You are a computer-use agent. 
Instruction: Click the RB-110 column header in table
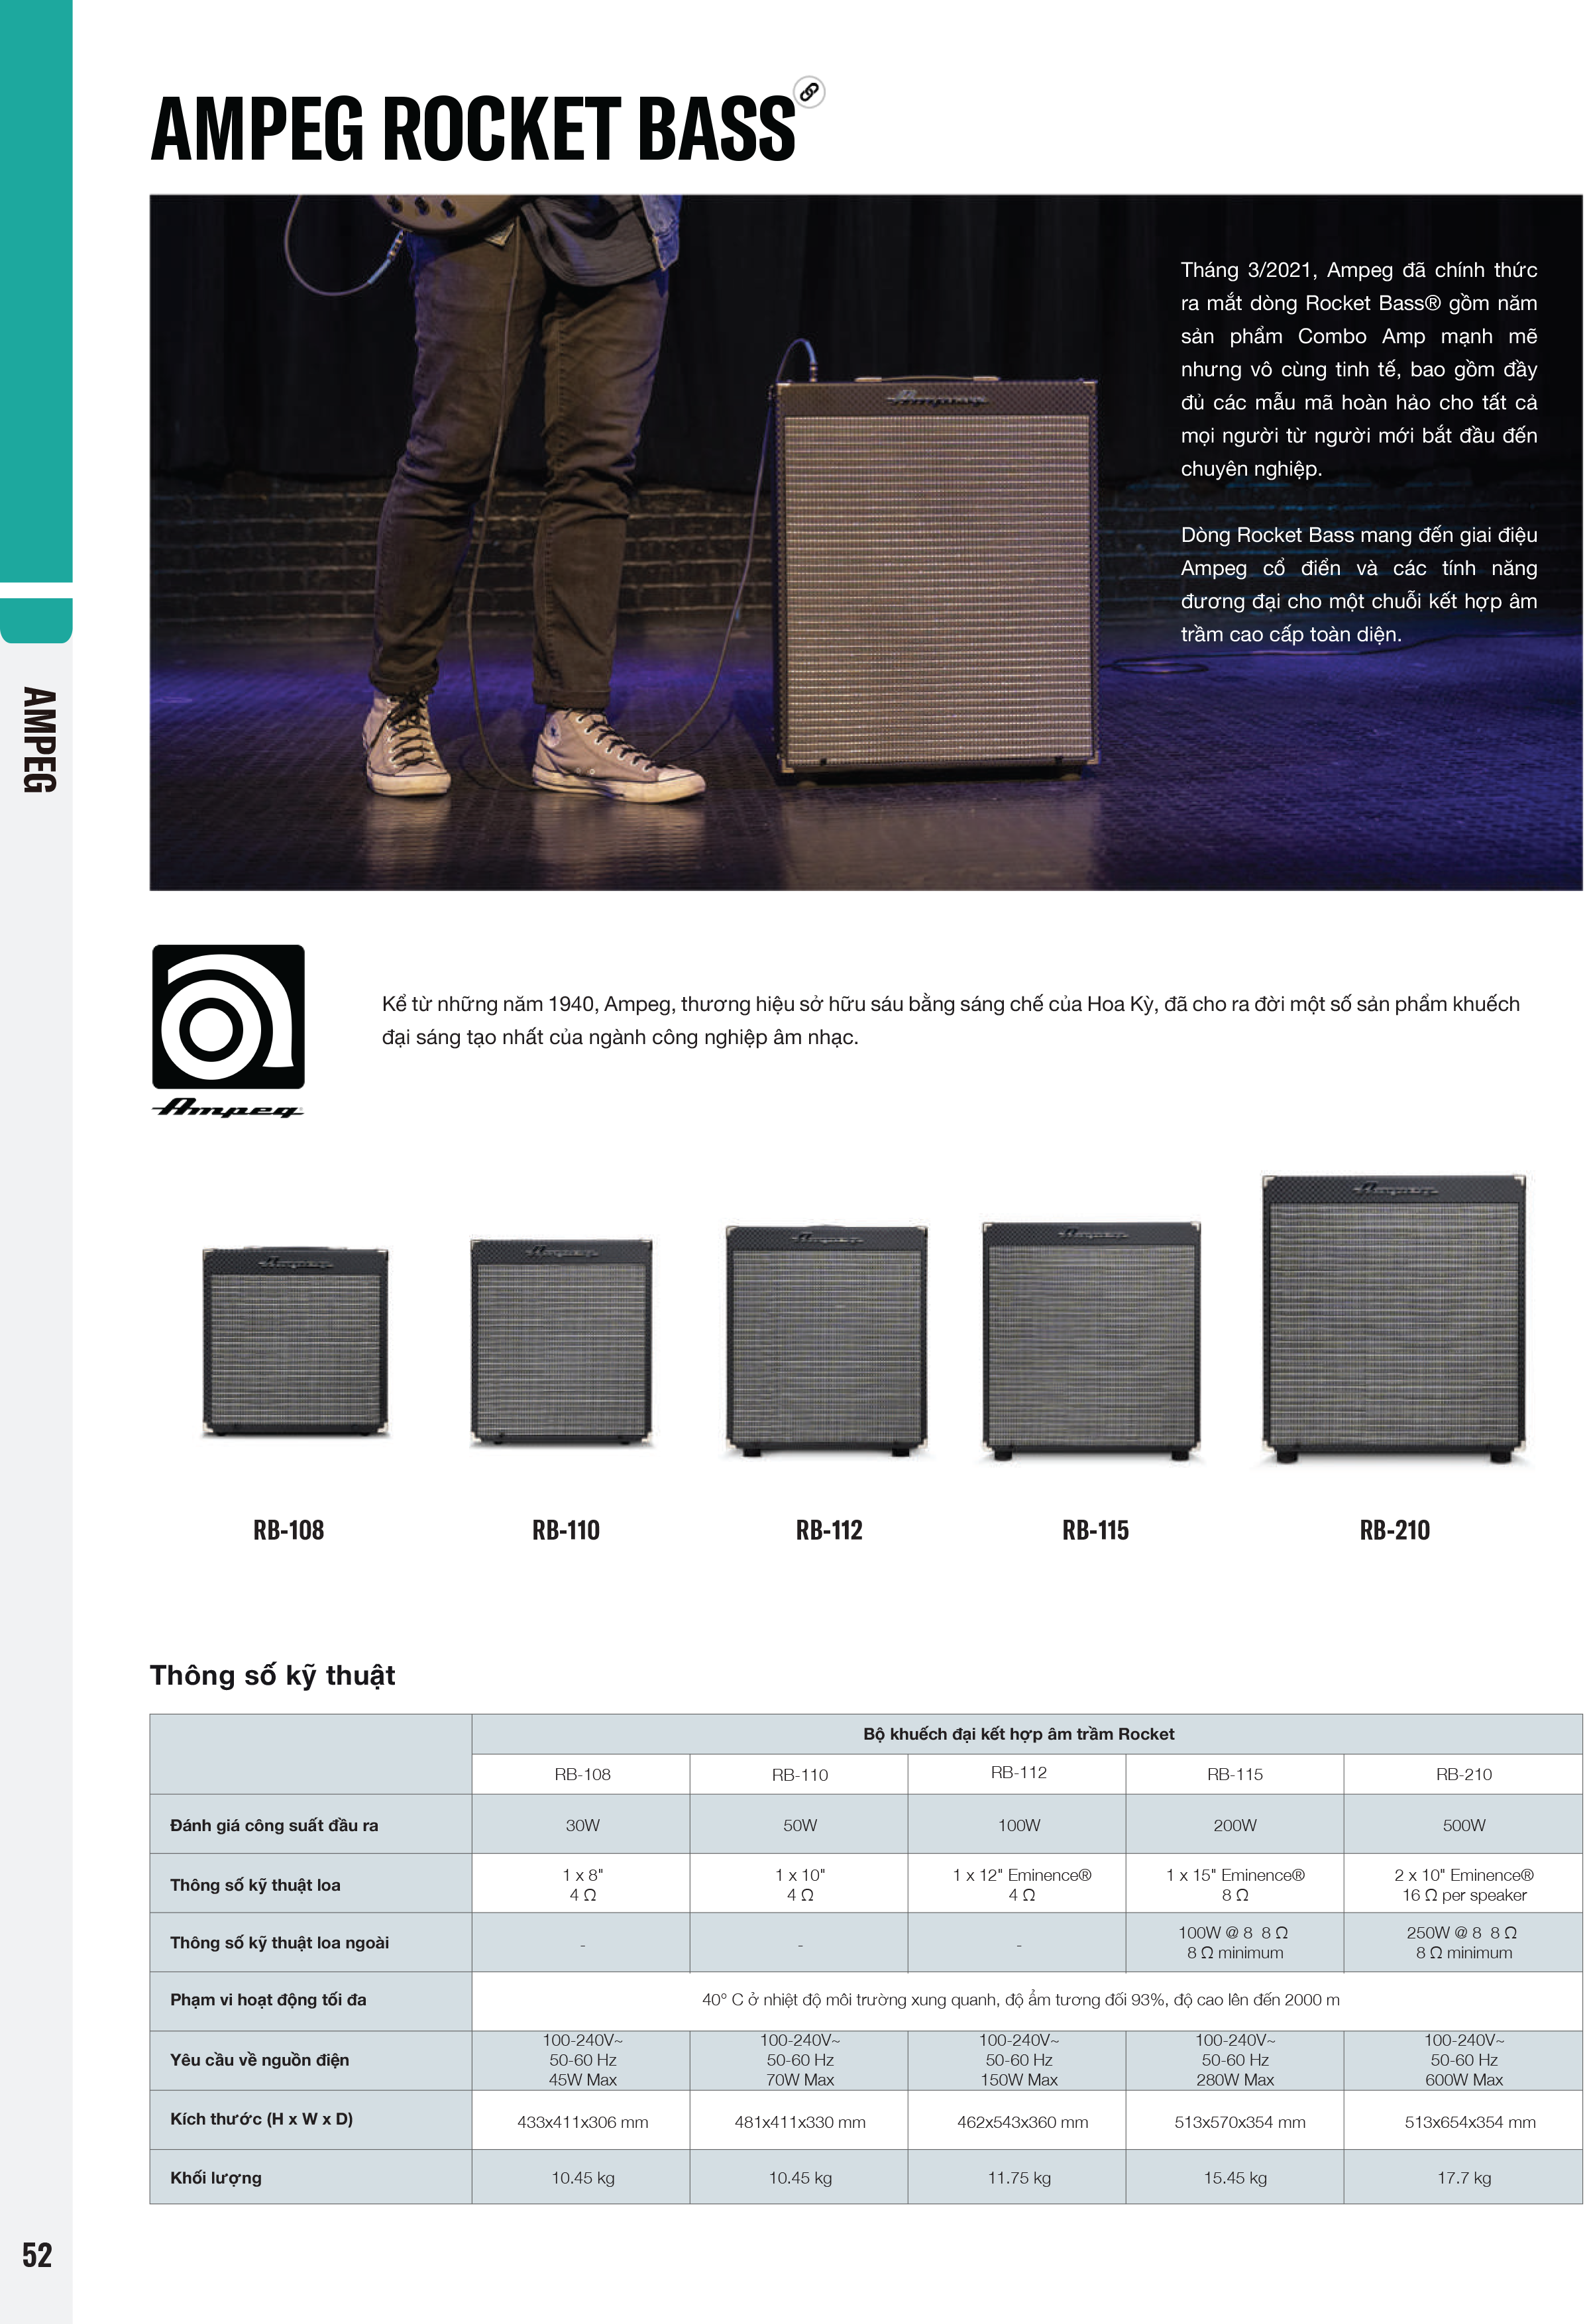coord(800,1775)
